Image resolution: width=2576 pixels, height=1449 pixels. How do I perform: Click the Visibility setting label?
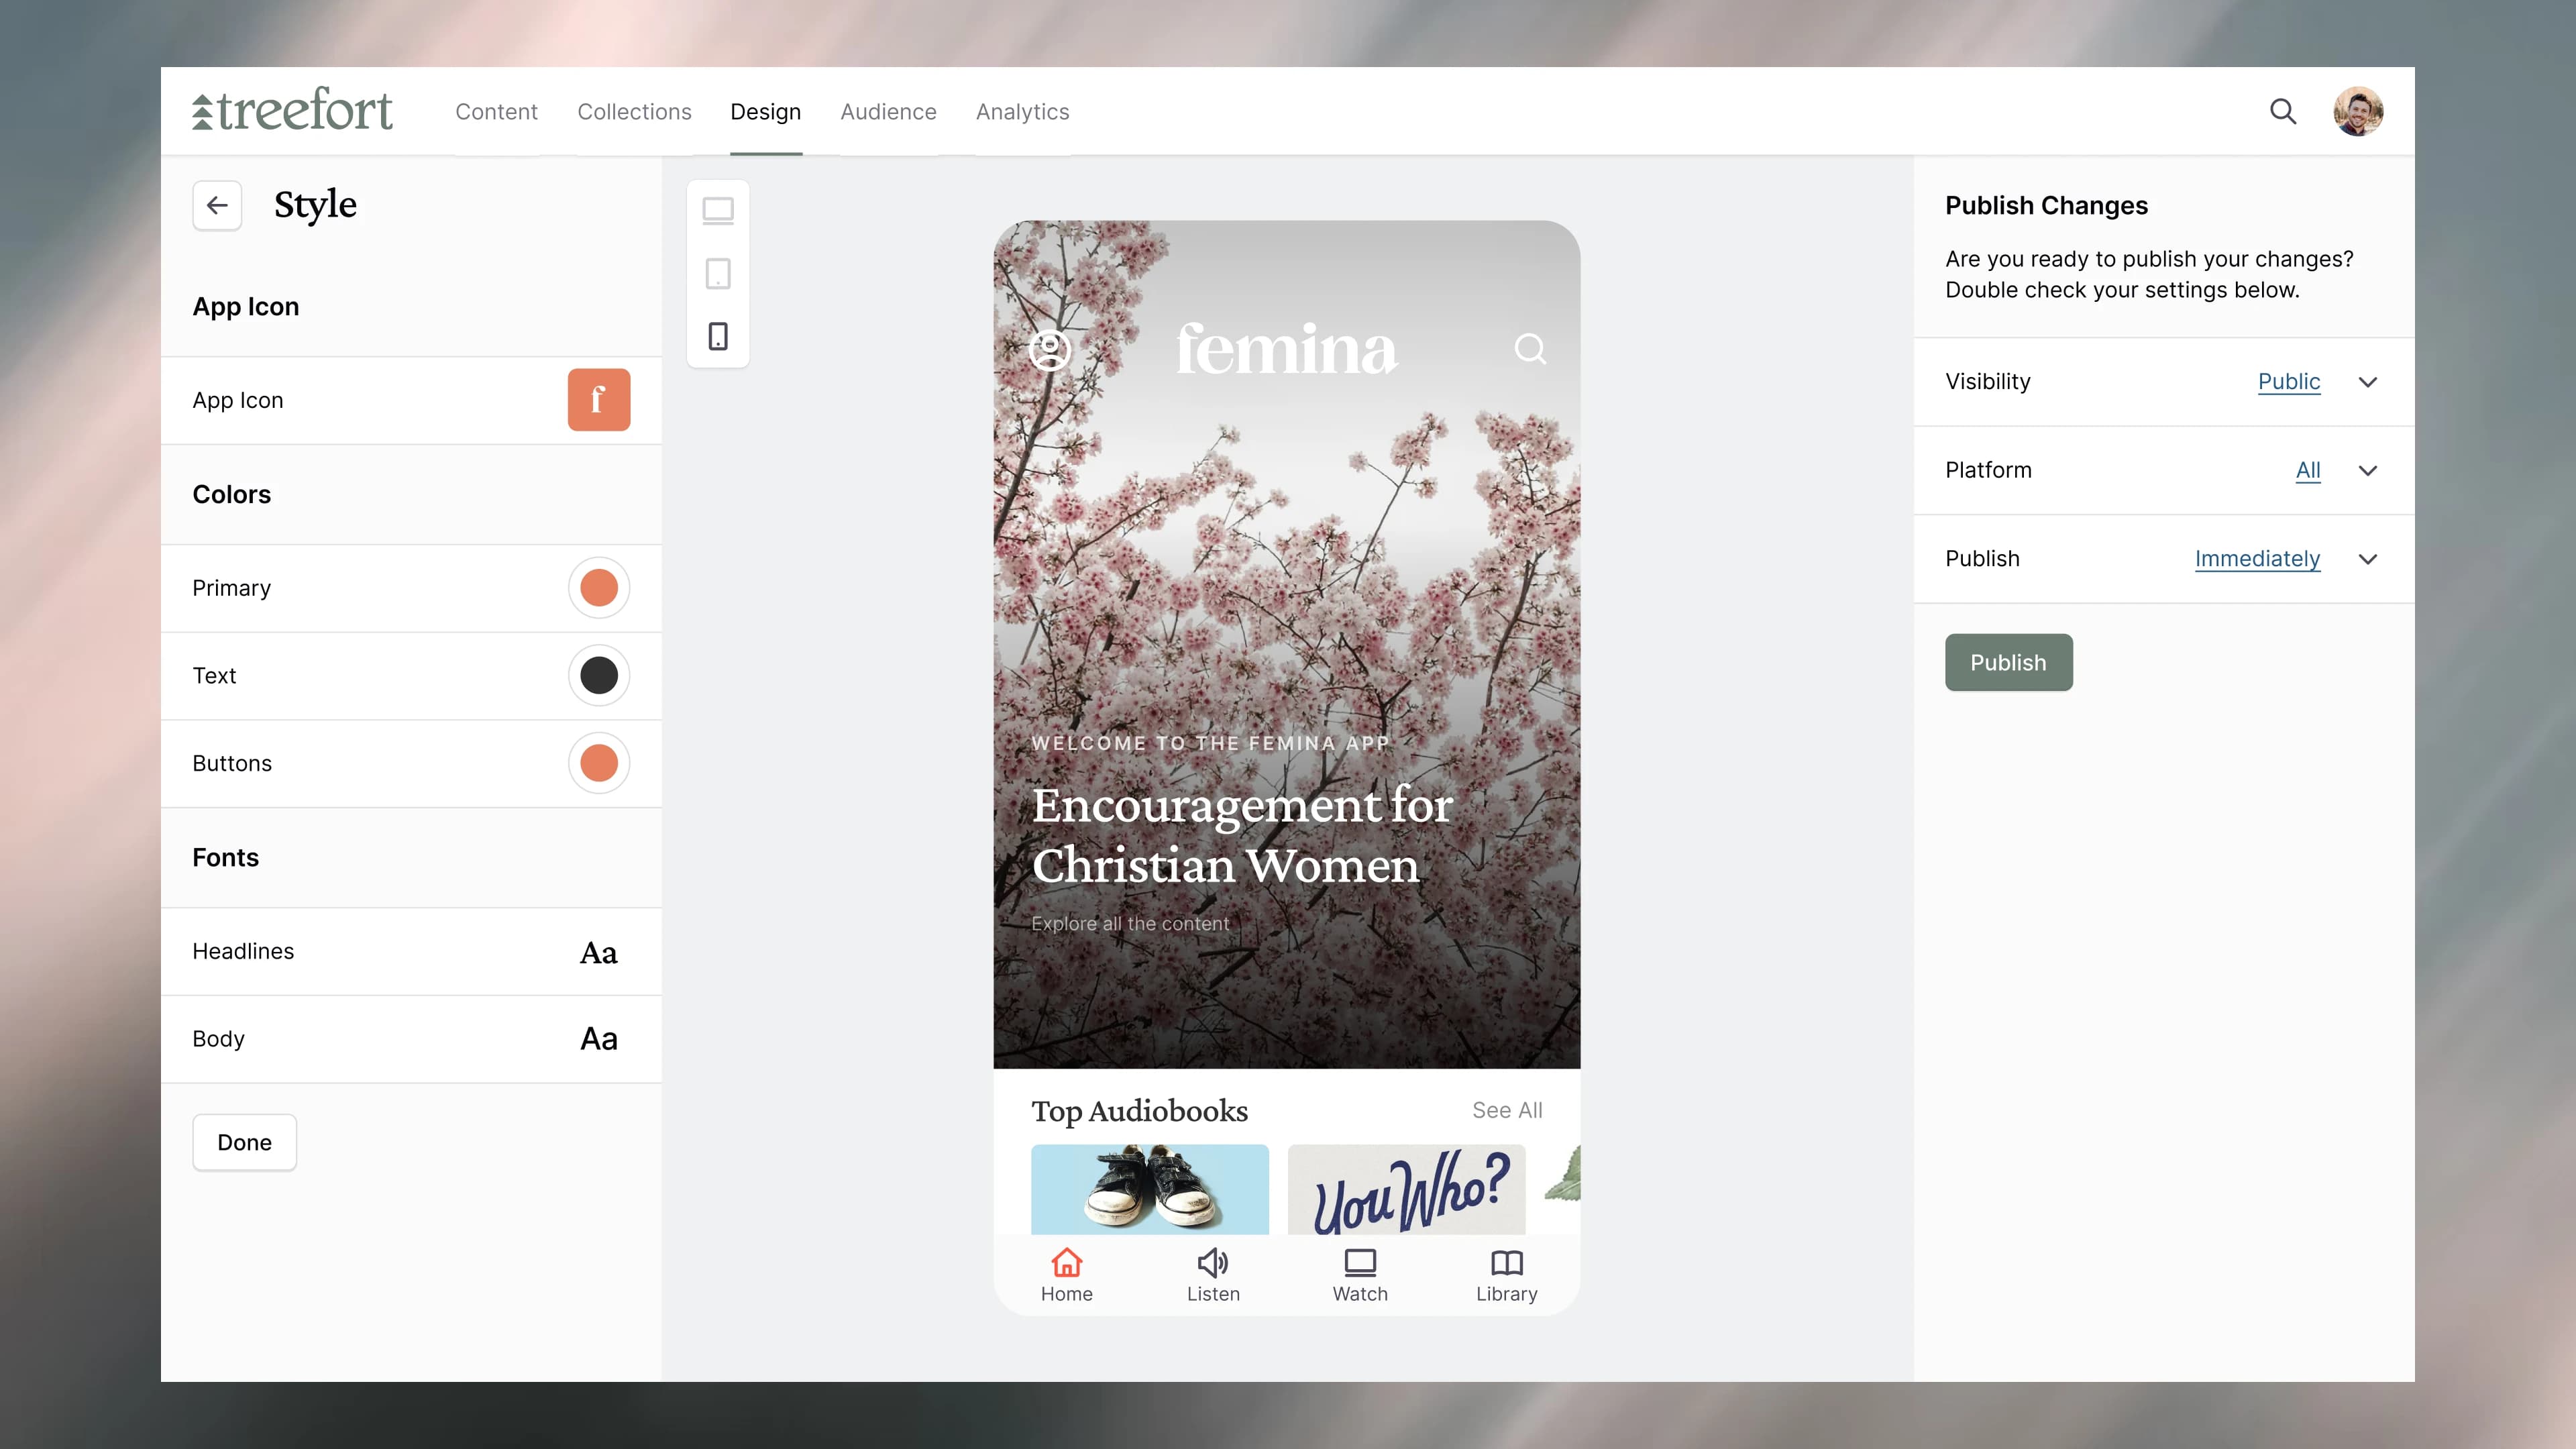point(1987,382)
